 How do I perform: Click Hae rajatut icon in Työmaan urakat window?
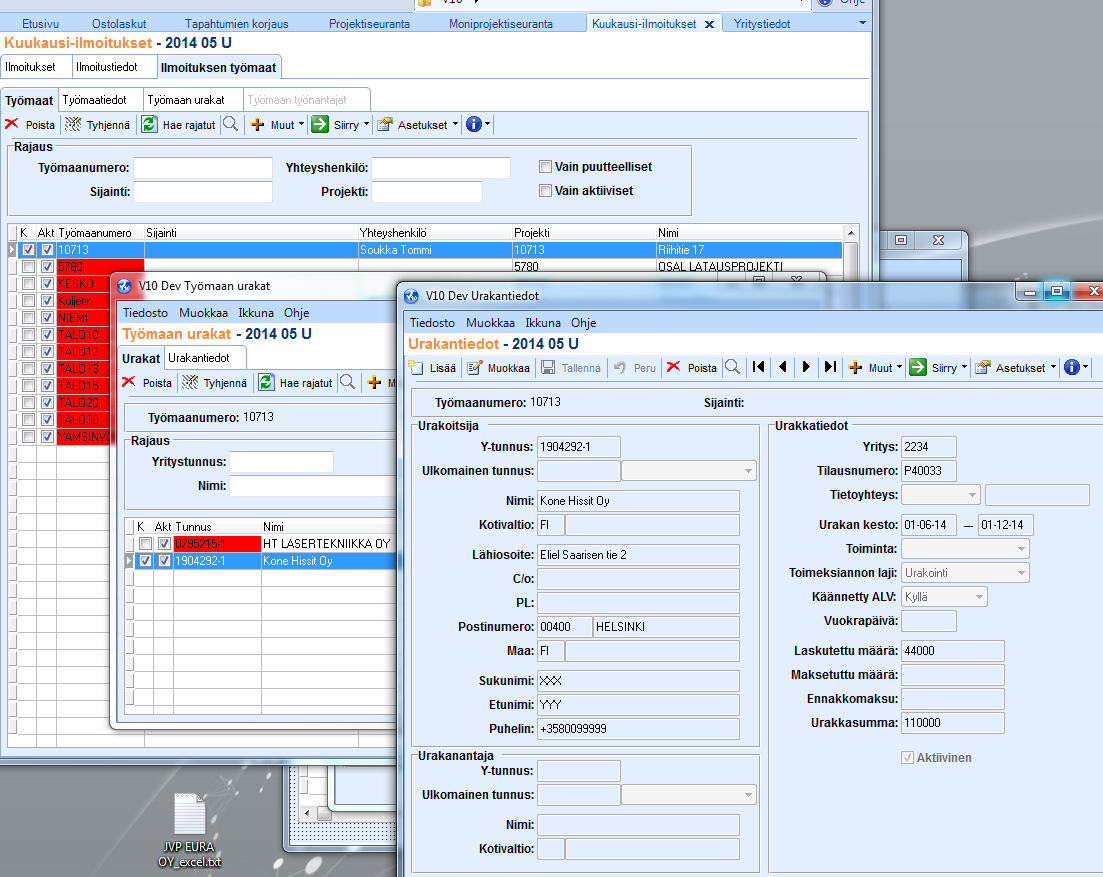(266, 382)
